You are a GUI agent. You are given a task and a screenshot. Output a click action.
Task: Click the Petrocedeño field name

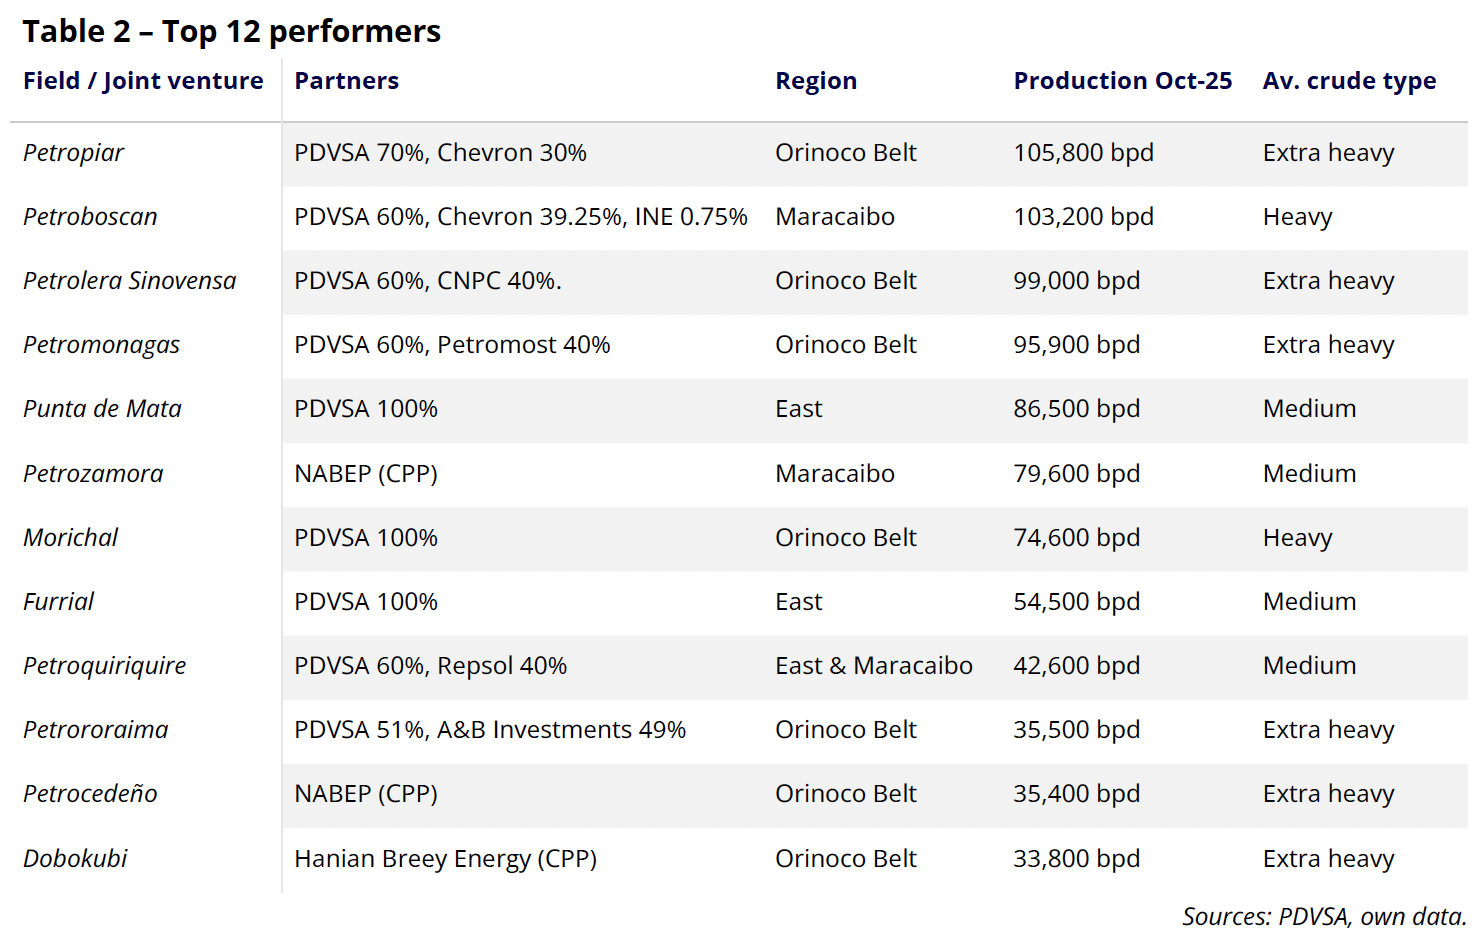(90, 794)
